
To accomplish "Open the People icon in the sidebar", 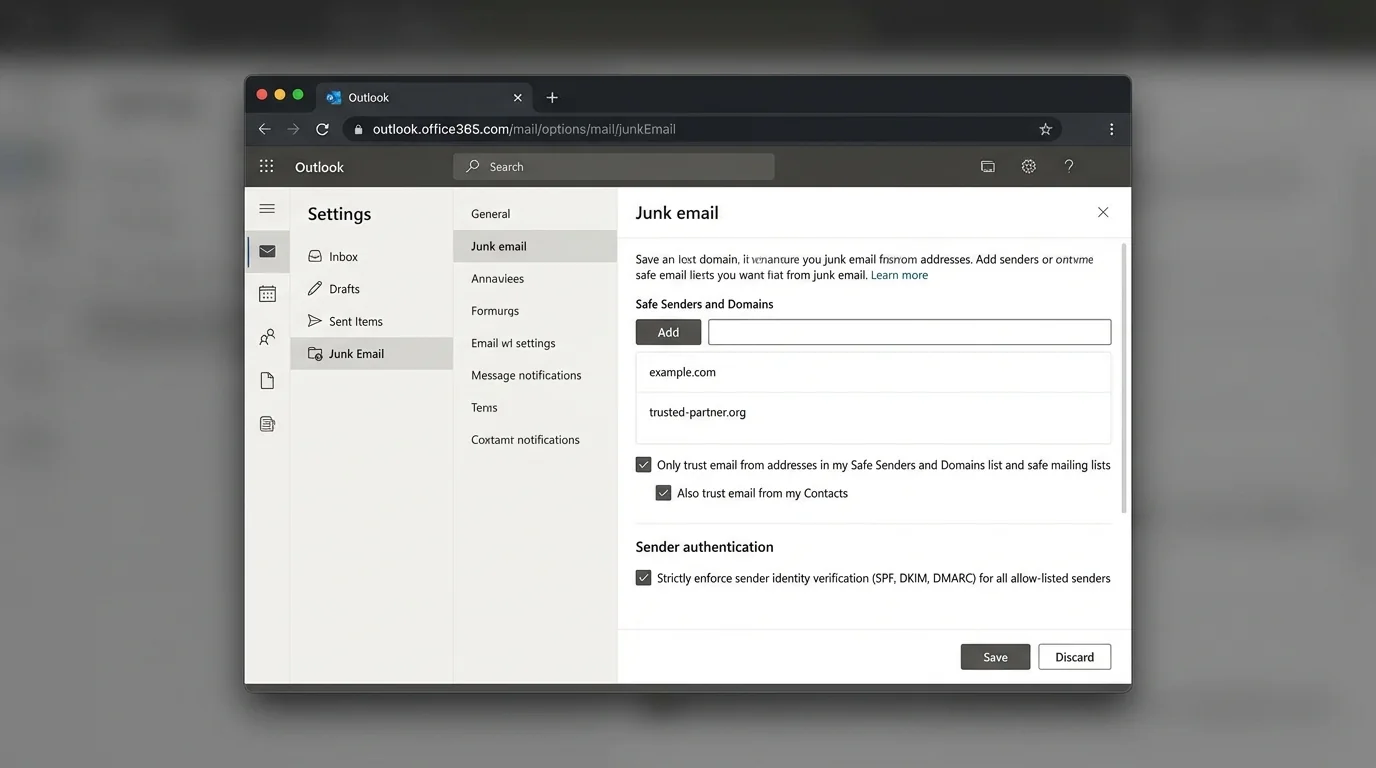I will (x=267, y=337).
